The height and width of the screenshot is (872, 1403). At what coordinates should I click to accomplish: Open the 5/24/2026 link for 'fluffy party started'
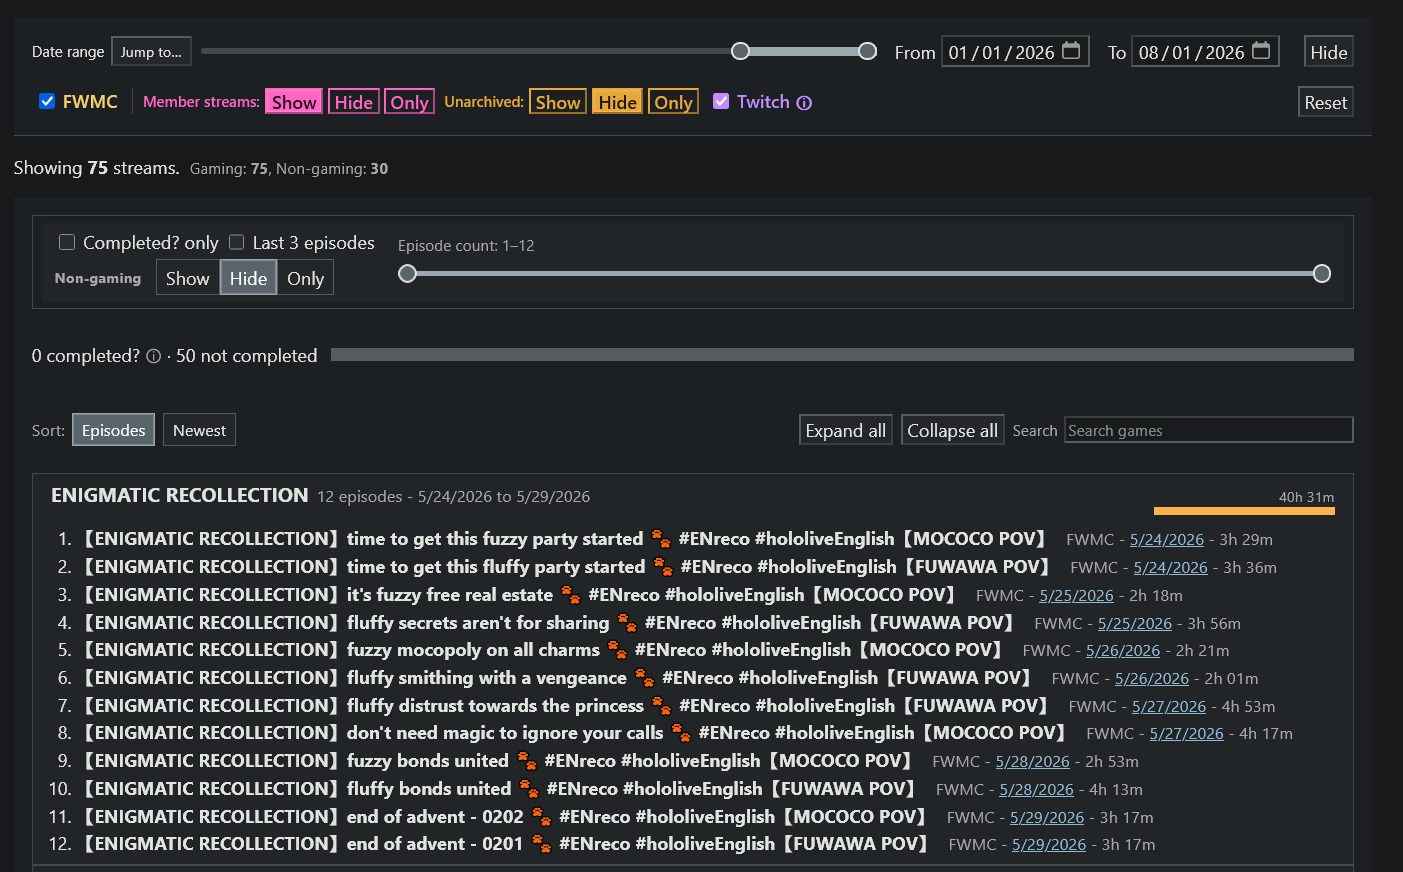coord(1171,568)
